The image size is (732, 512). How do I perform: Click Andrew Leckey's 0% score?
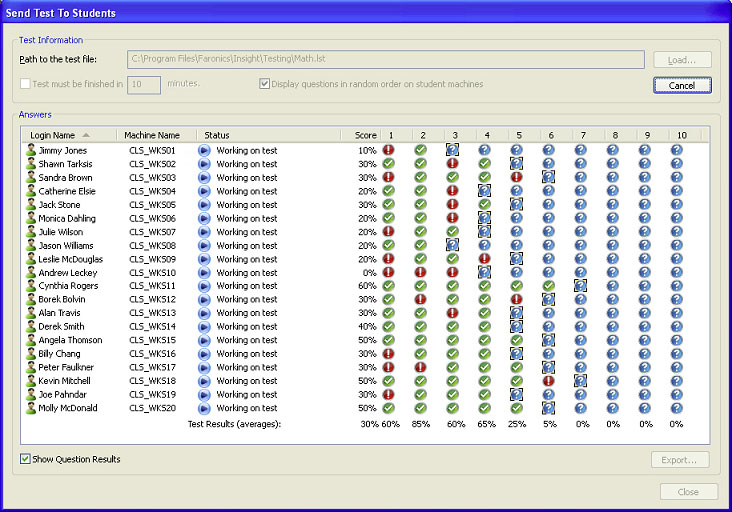(369, 272)
